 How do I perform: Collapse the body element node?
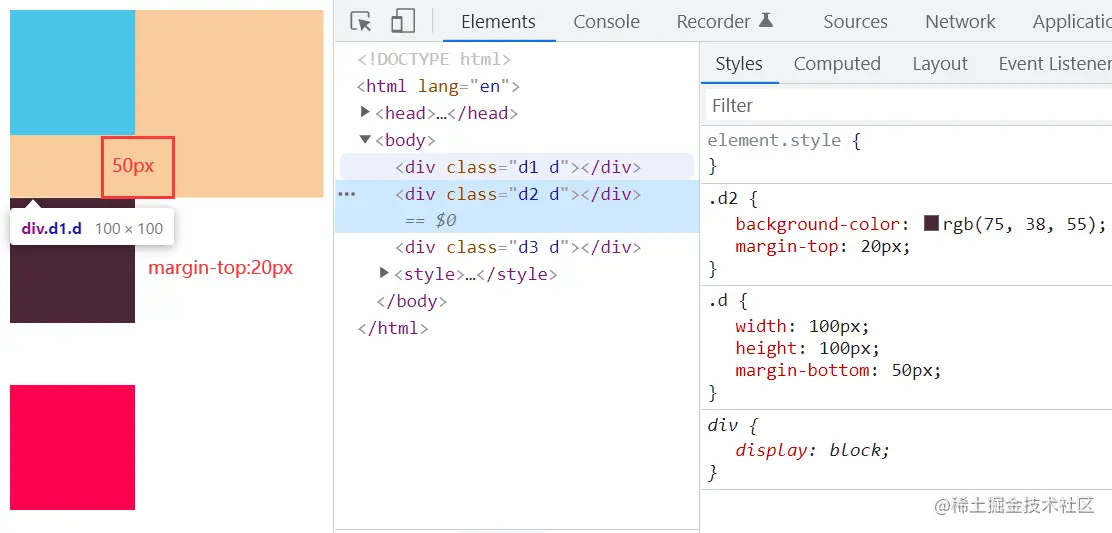pos(365,139)
